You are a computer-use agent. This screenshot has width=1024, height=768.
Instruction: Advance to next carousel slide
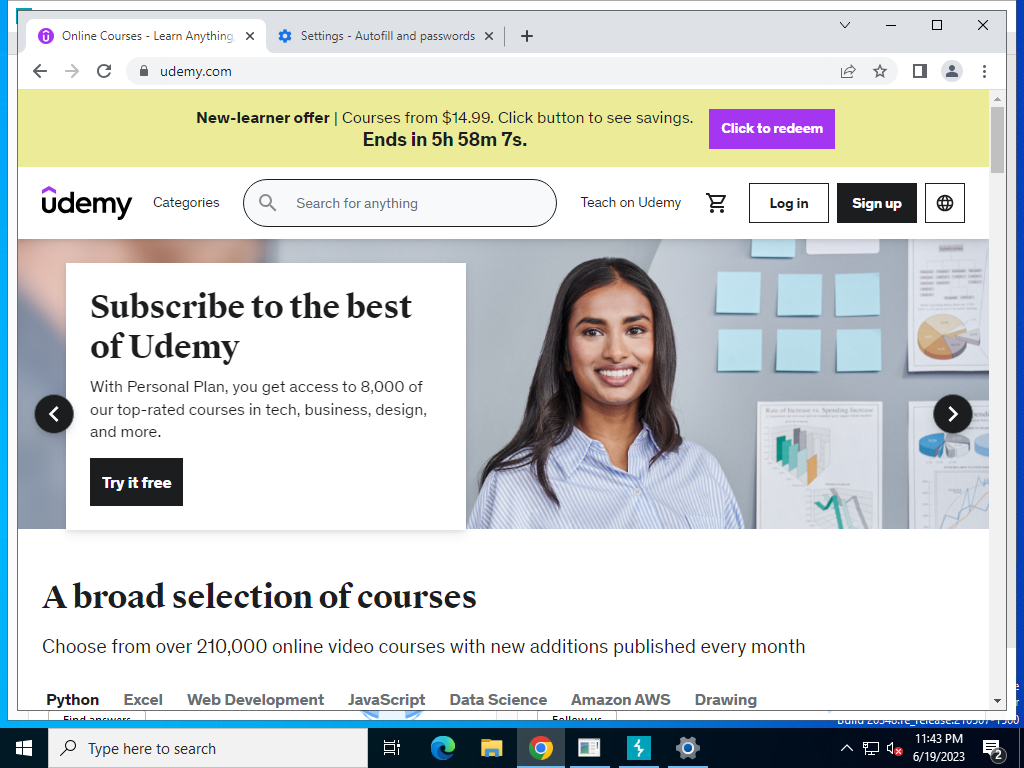click(952, 413)
